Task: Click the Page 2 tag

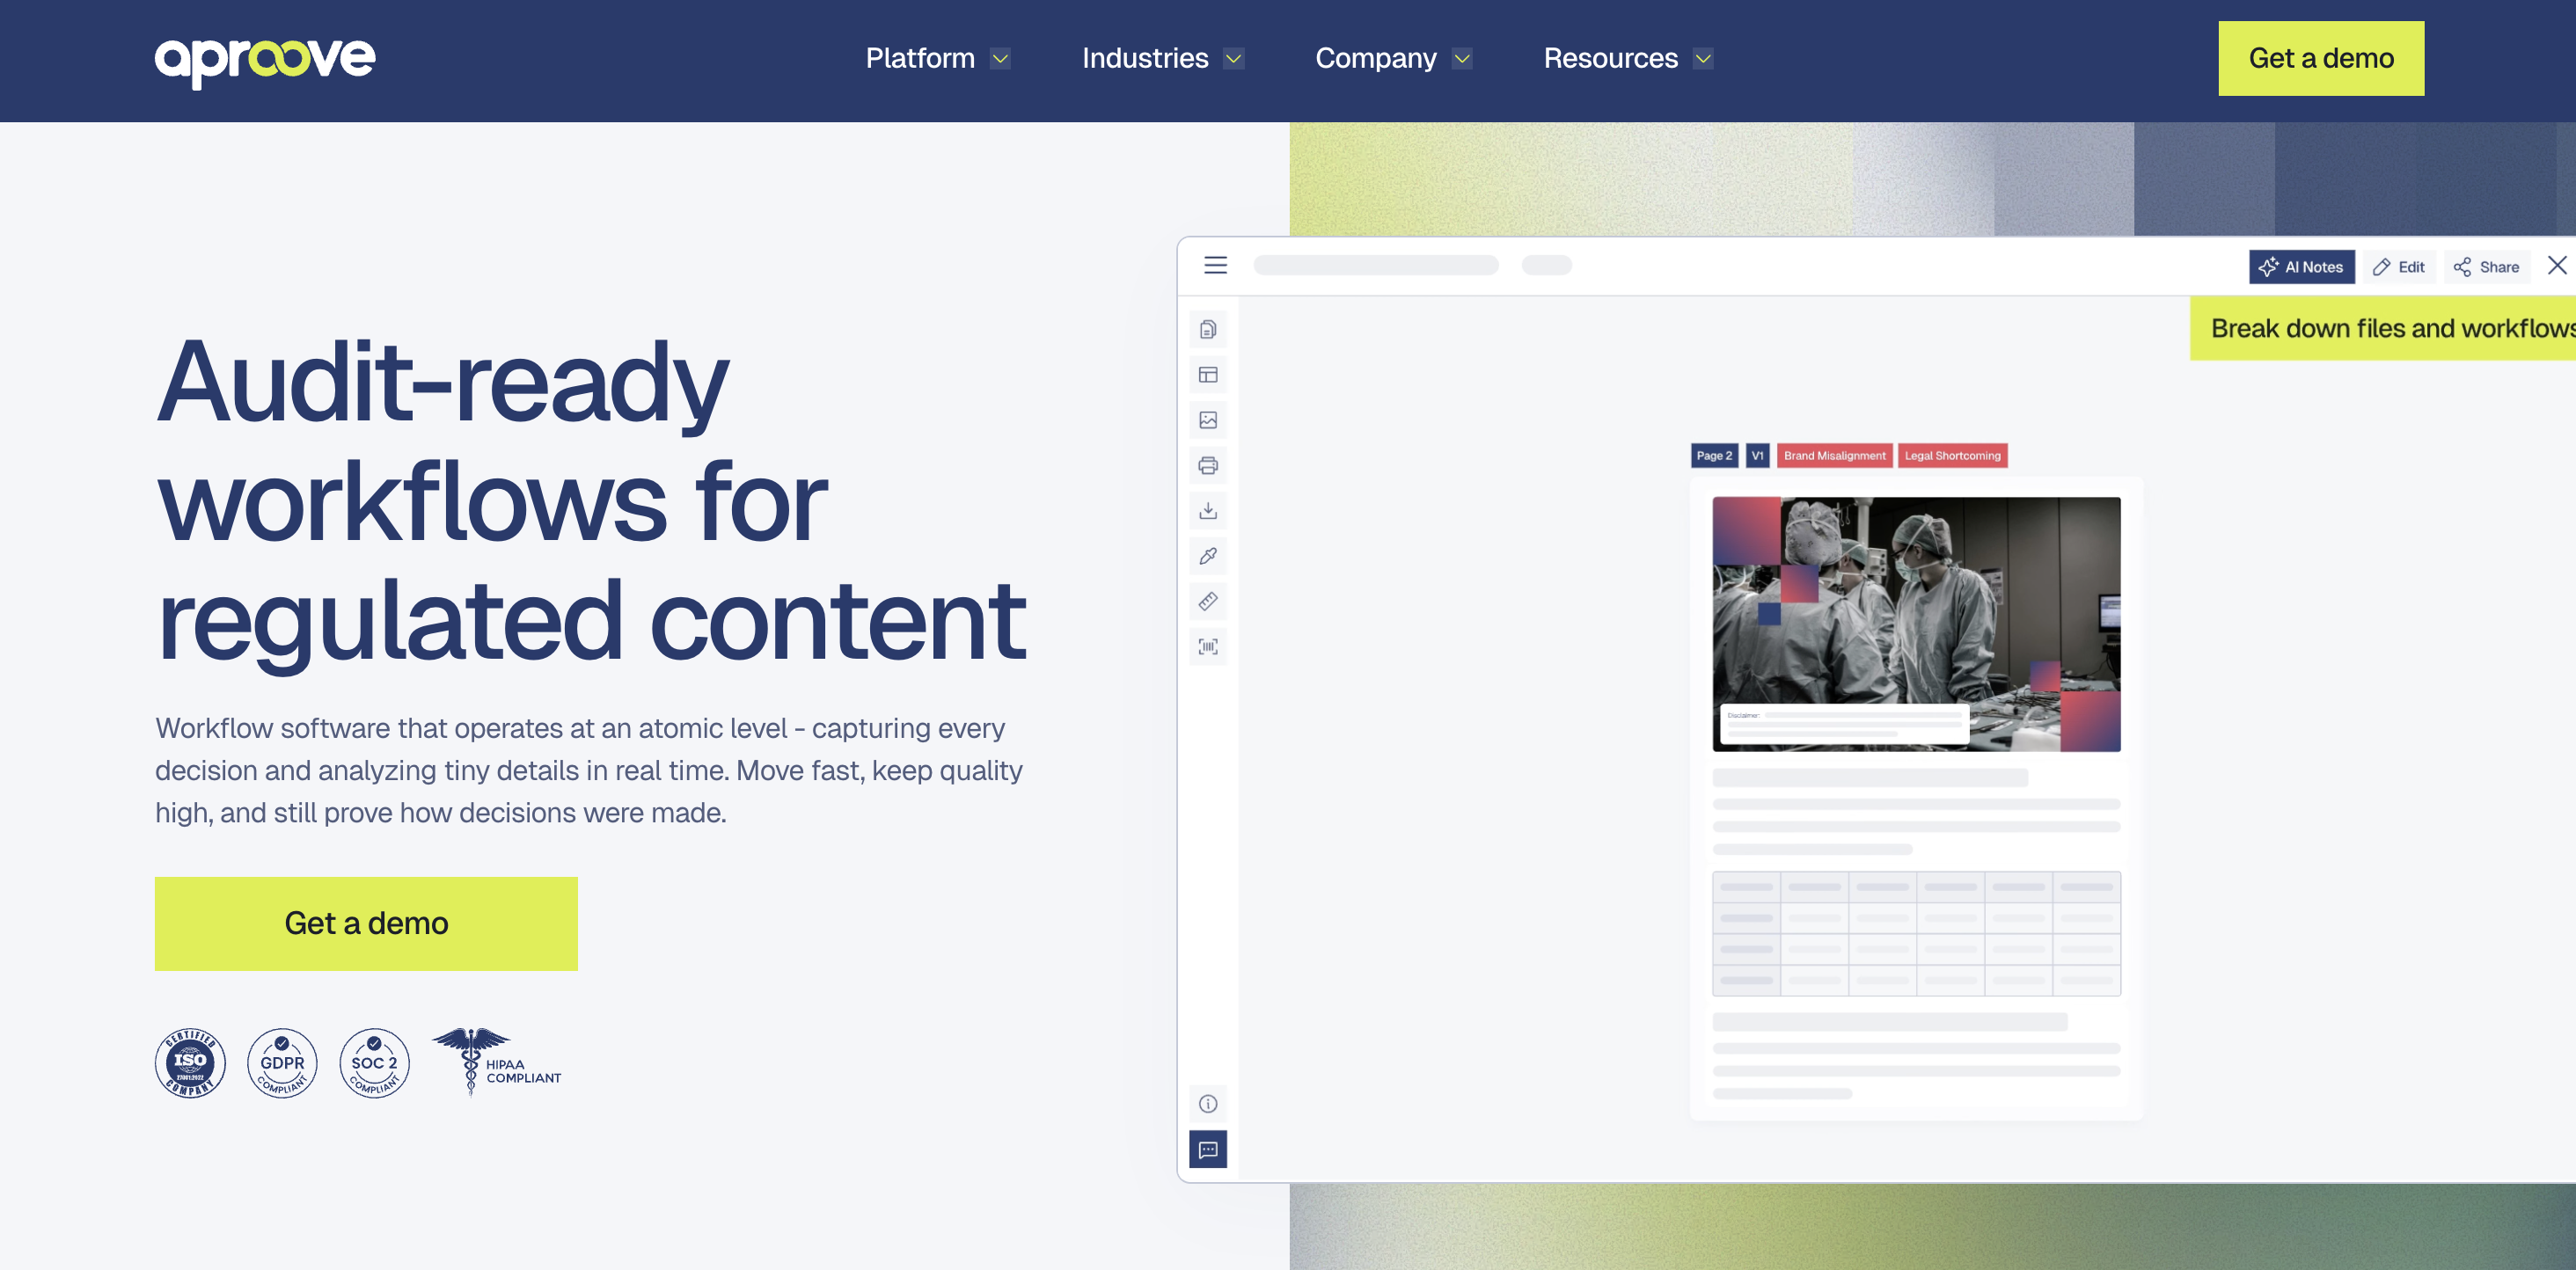Action: [x=1714, y=455]
